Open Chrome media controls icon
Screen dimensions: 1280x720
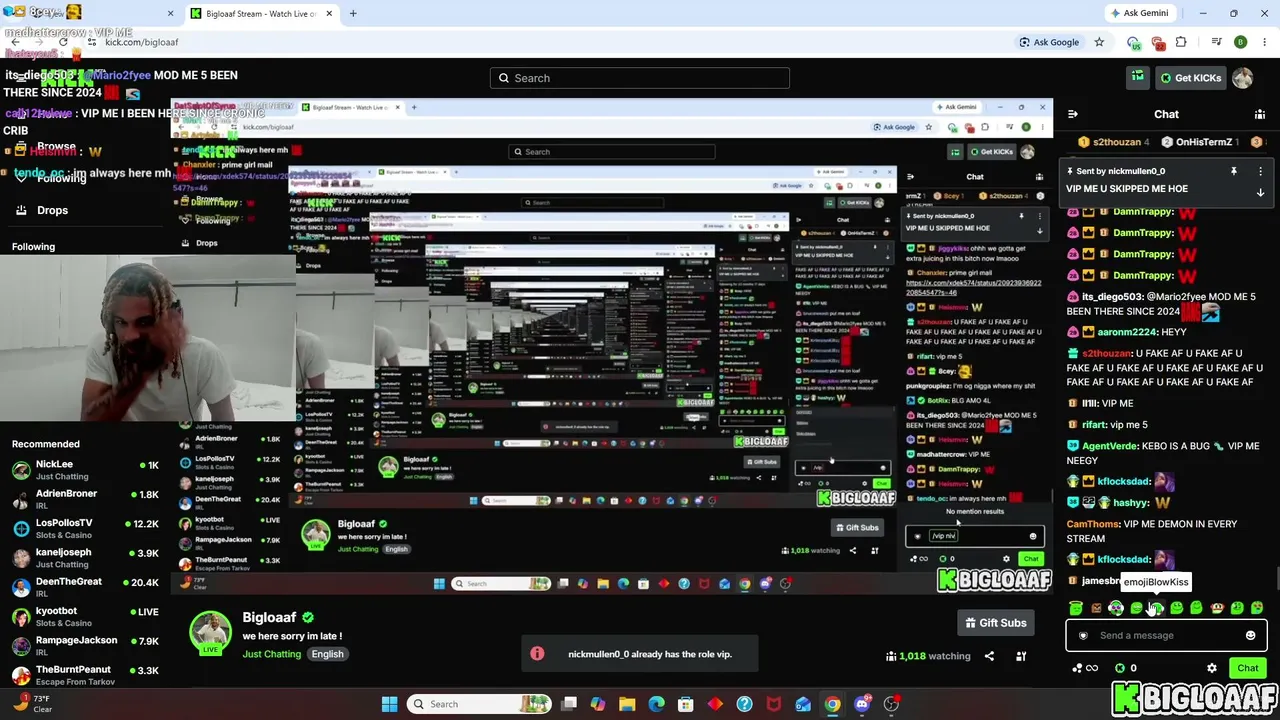click(x=1216, y=42)
